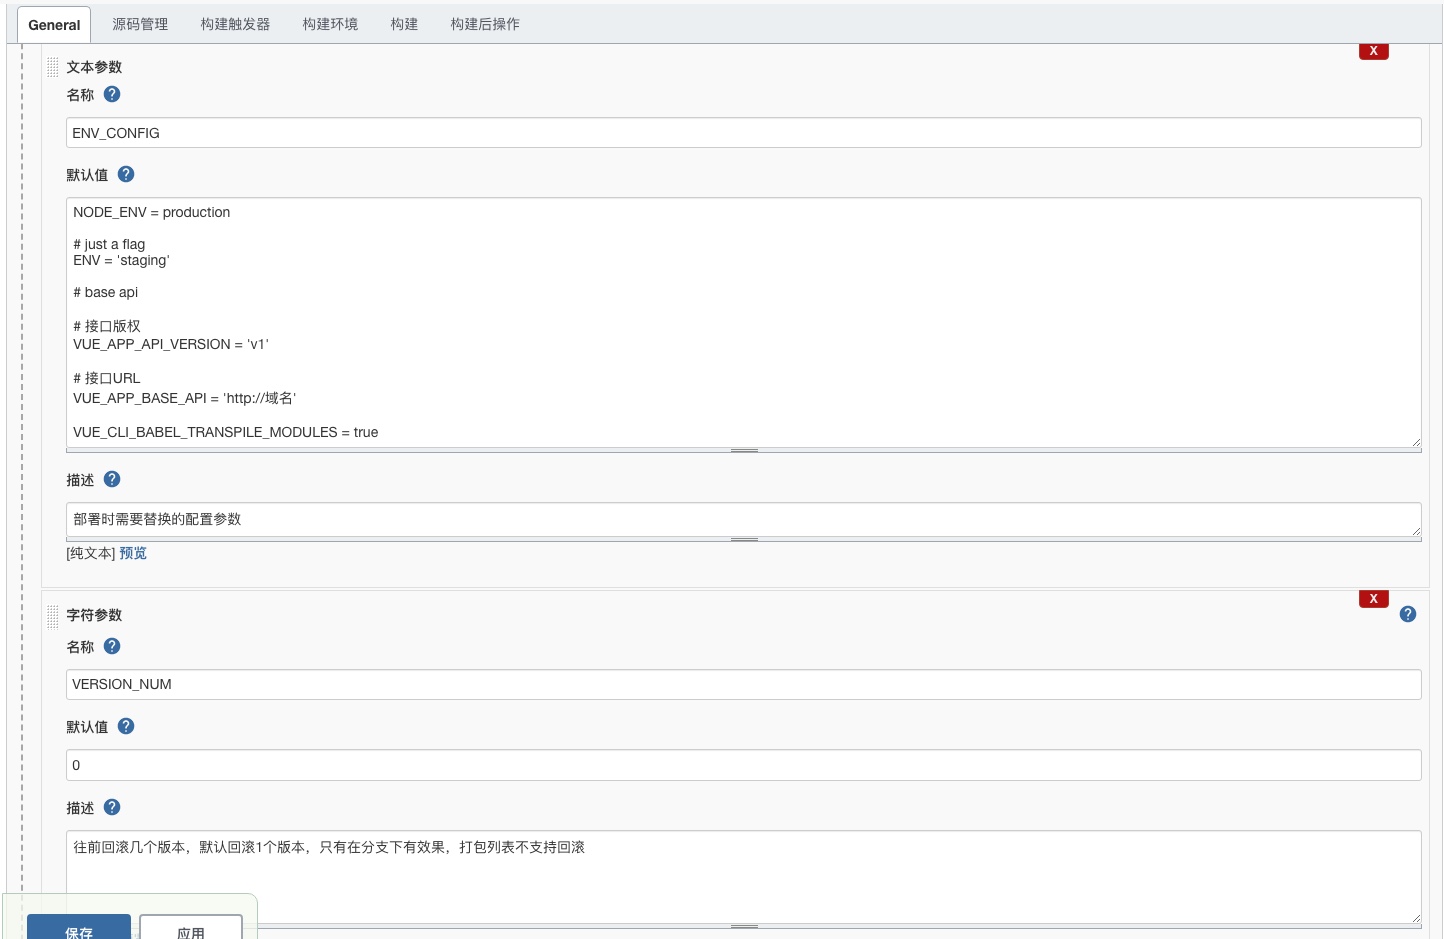The height and width of the screenshot is (939, 1444).
Task: Click the 应用 button
Action: [x=191, y=928]
